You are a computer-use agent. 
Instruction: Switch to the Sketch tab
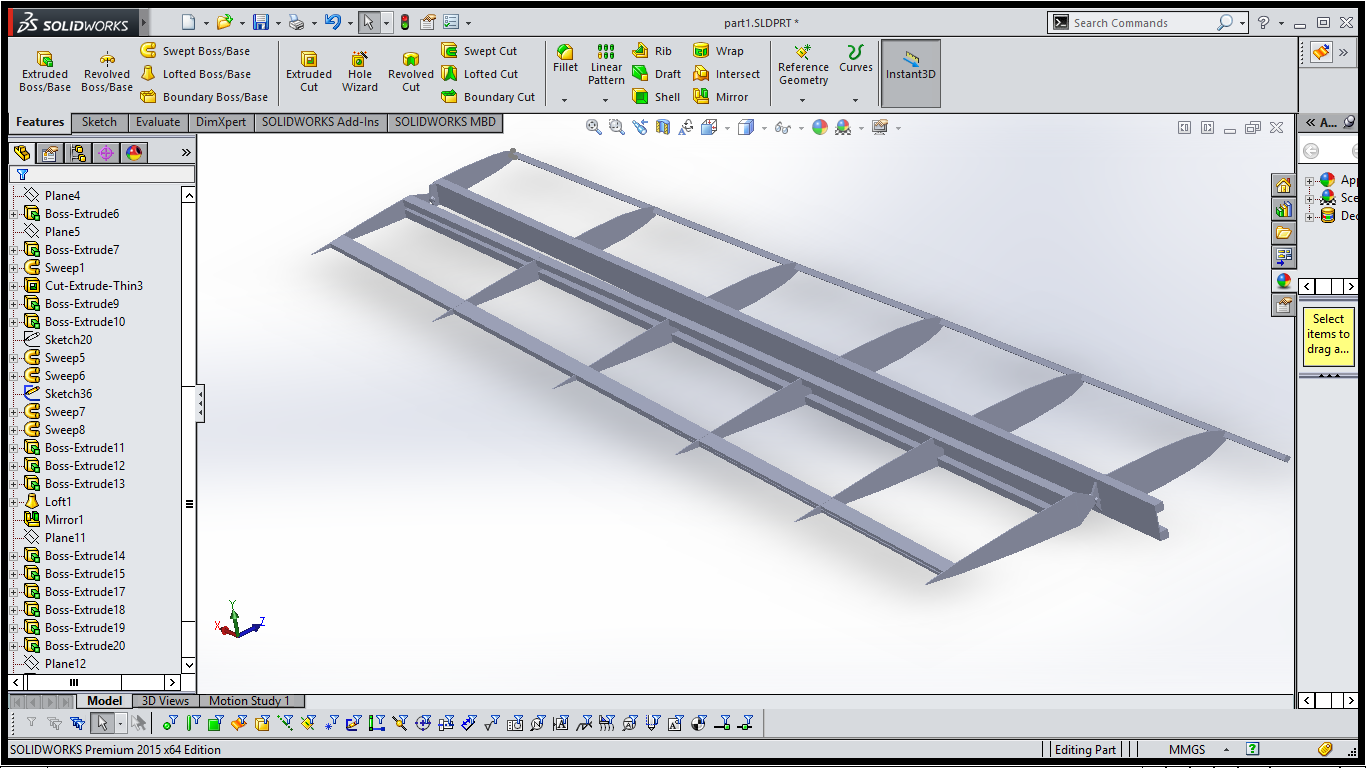point(99,122)
